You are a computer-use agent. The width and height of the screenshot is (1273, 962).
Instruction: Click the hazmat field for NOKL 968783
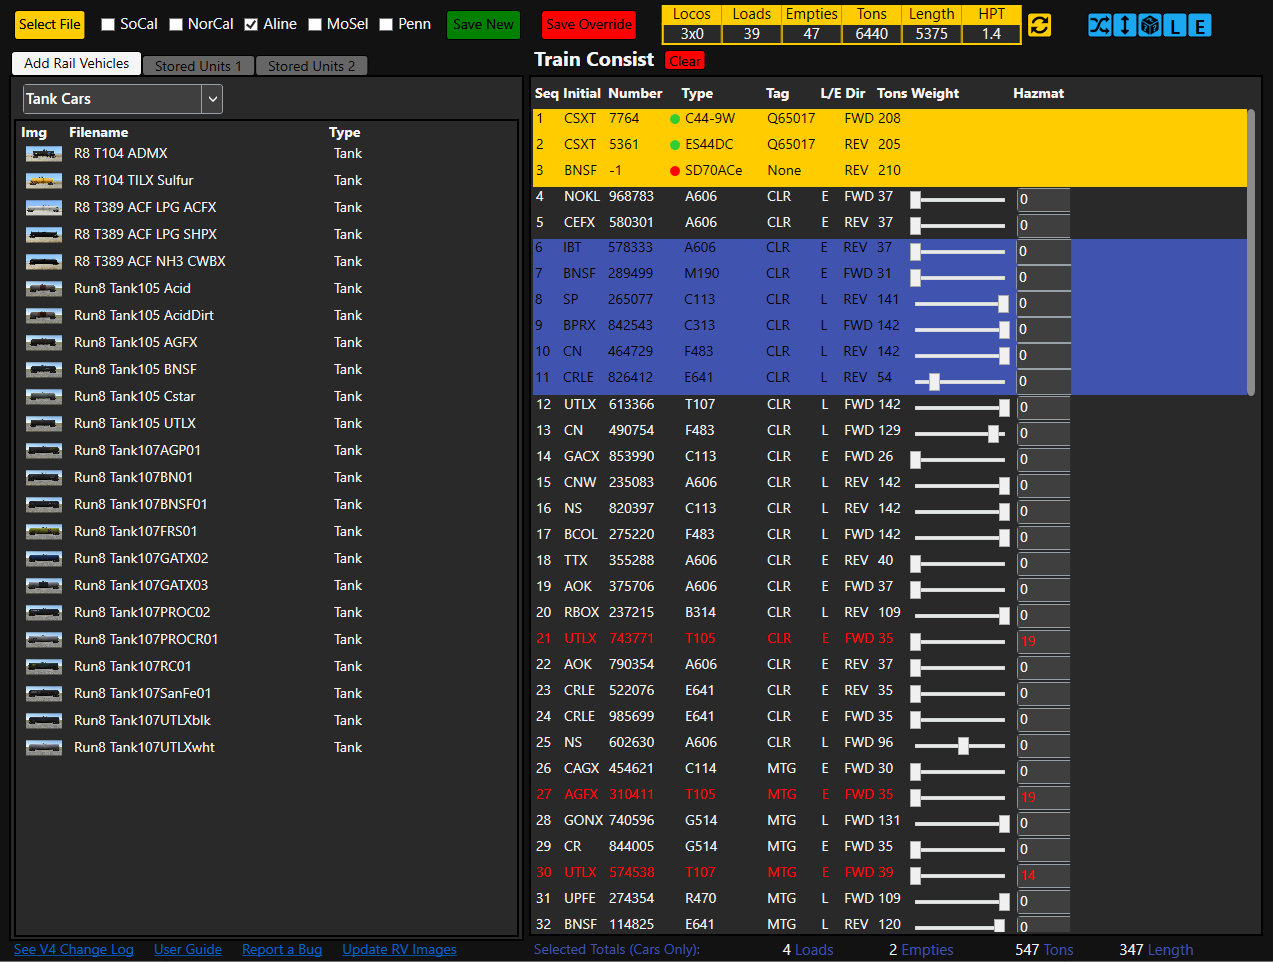(1043, 200)
